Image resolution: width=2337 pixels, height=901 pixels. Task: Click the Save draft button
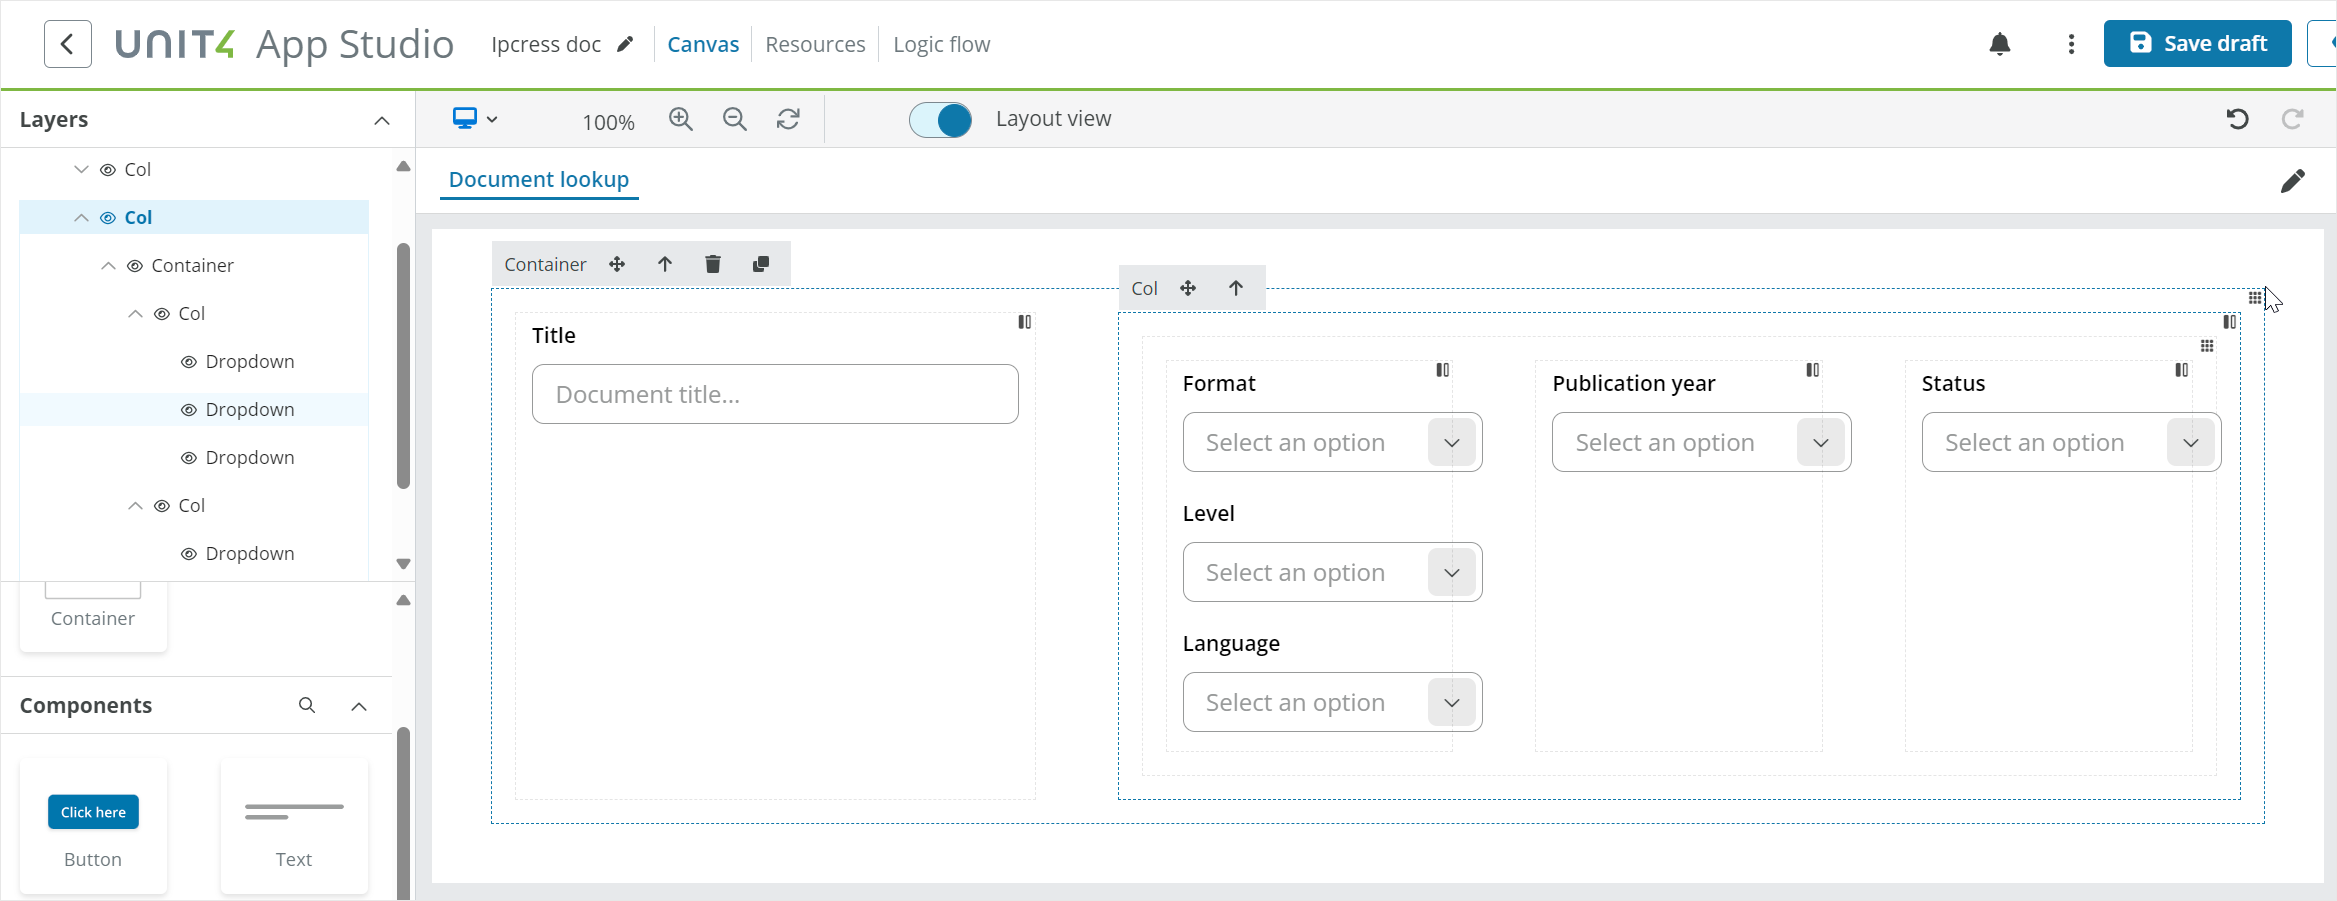point(2197,43)
